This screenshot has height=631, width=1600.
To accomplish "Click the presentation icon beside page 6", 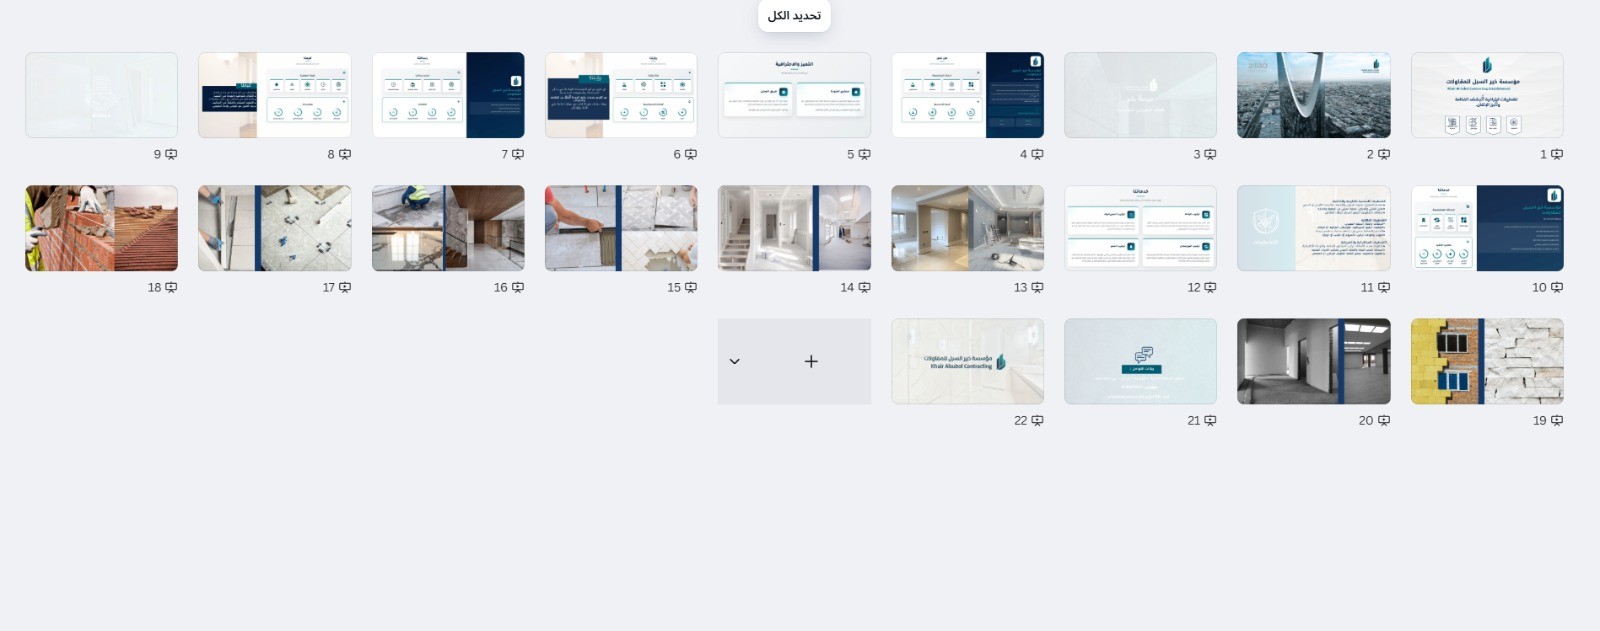I will tap(691, 154).
